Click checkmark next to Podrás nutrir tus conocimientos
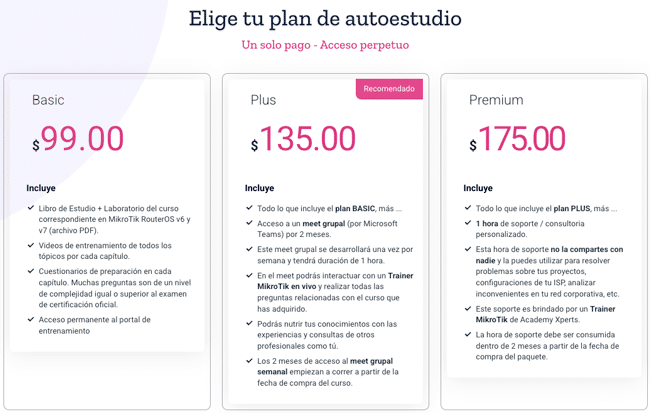The image size is (650, 413). coord(248,324)
